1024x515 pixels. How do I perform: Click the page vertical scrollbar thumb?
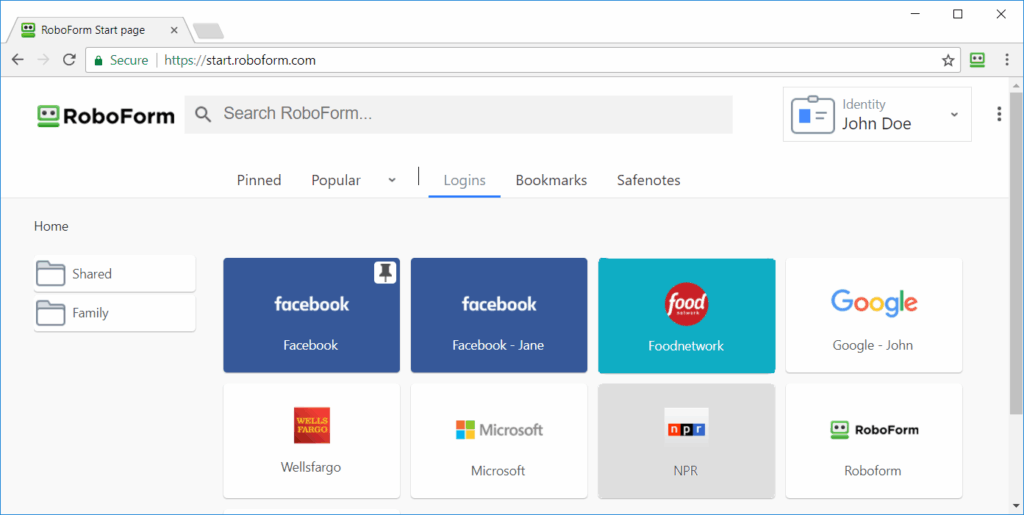[1016, 253]
